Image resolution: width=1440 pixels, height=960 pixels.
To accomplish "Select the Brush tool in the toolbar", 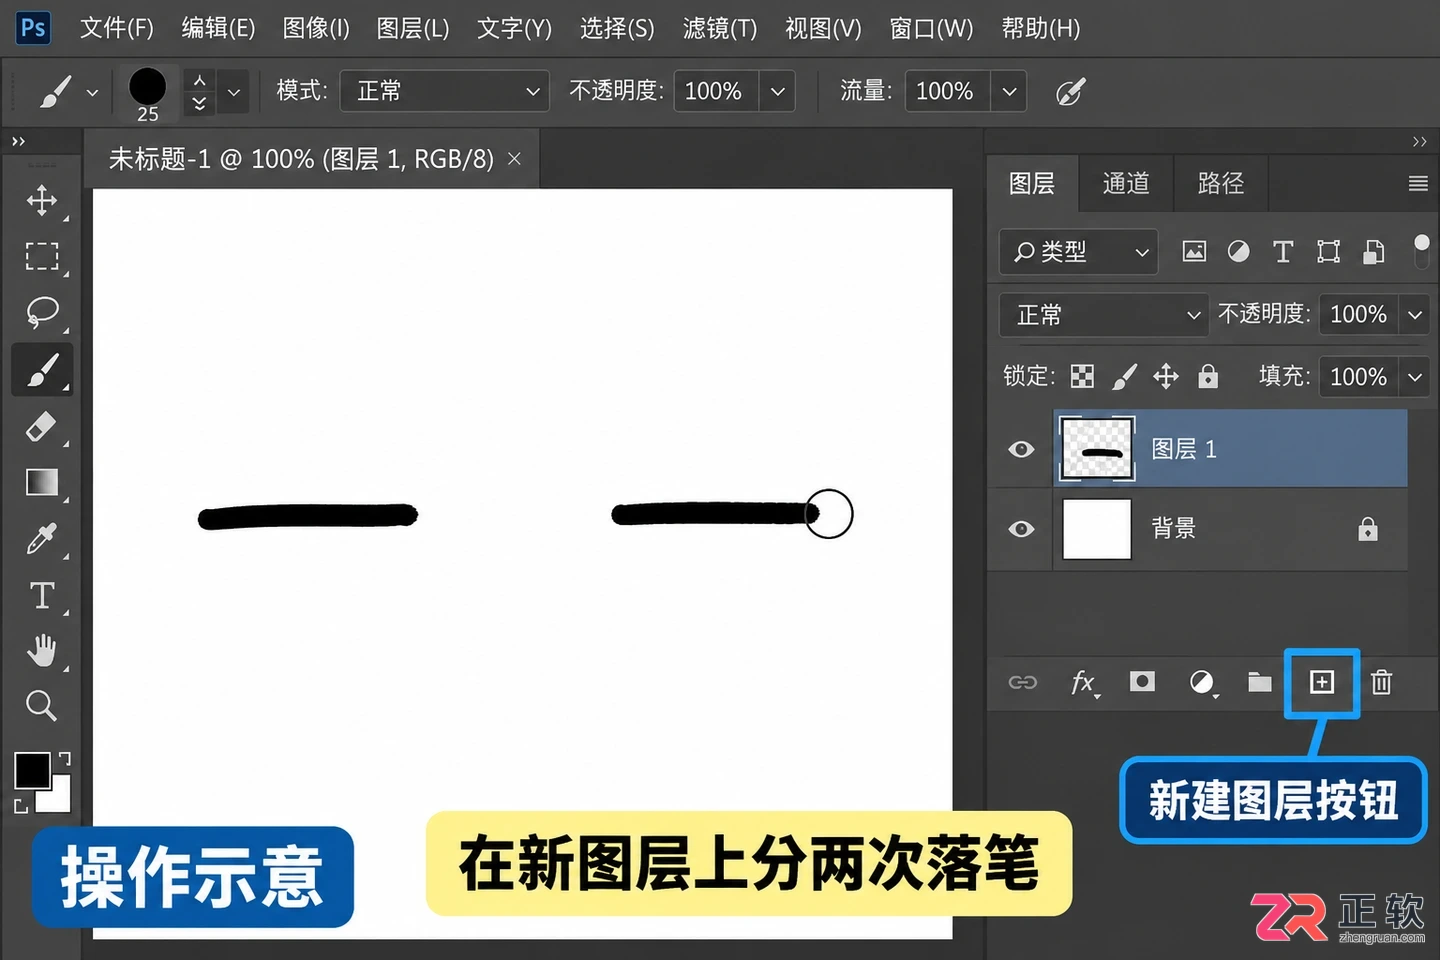I will click(x=41, y=370).
